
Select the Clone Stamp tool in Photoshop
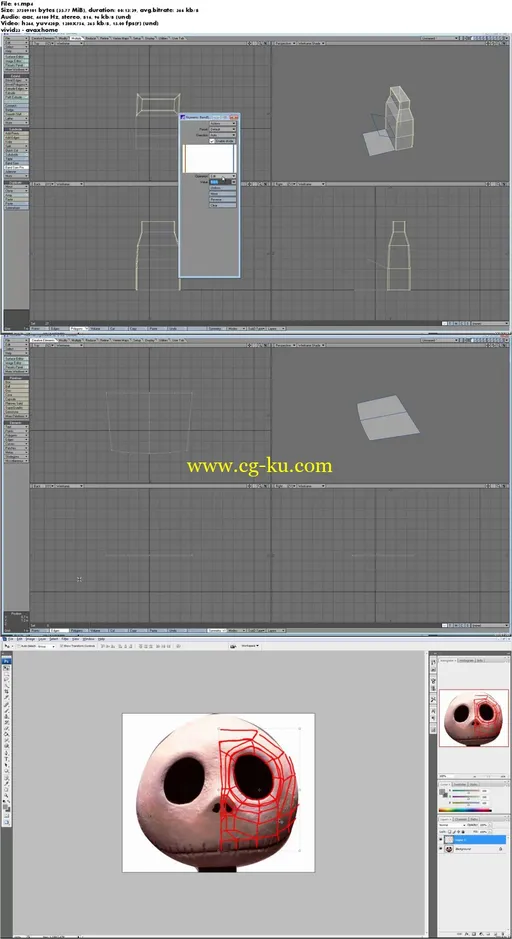[6, 717]
